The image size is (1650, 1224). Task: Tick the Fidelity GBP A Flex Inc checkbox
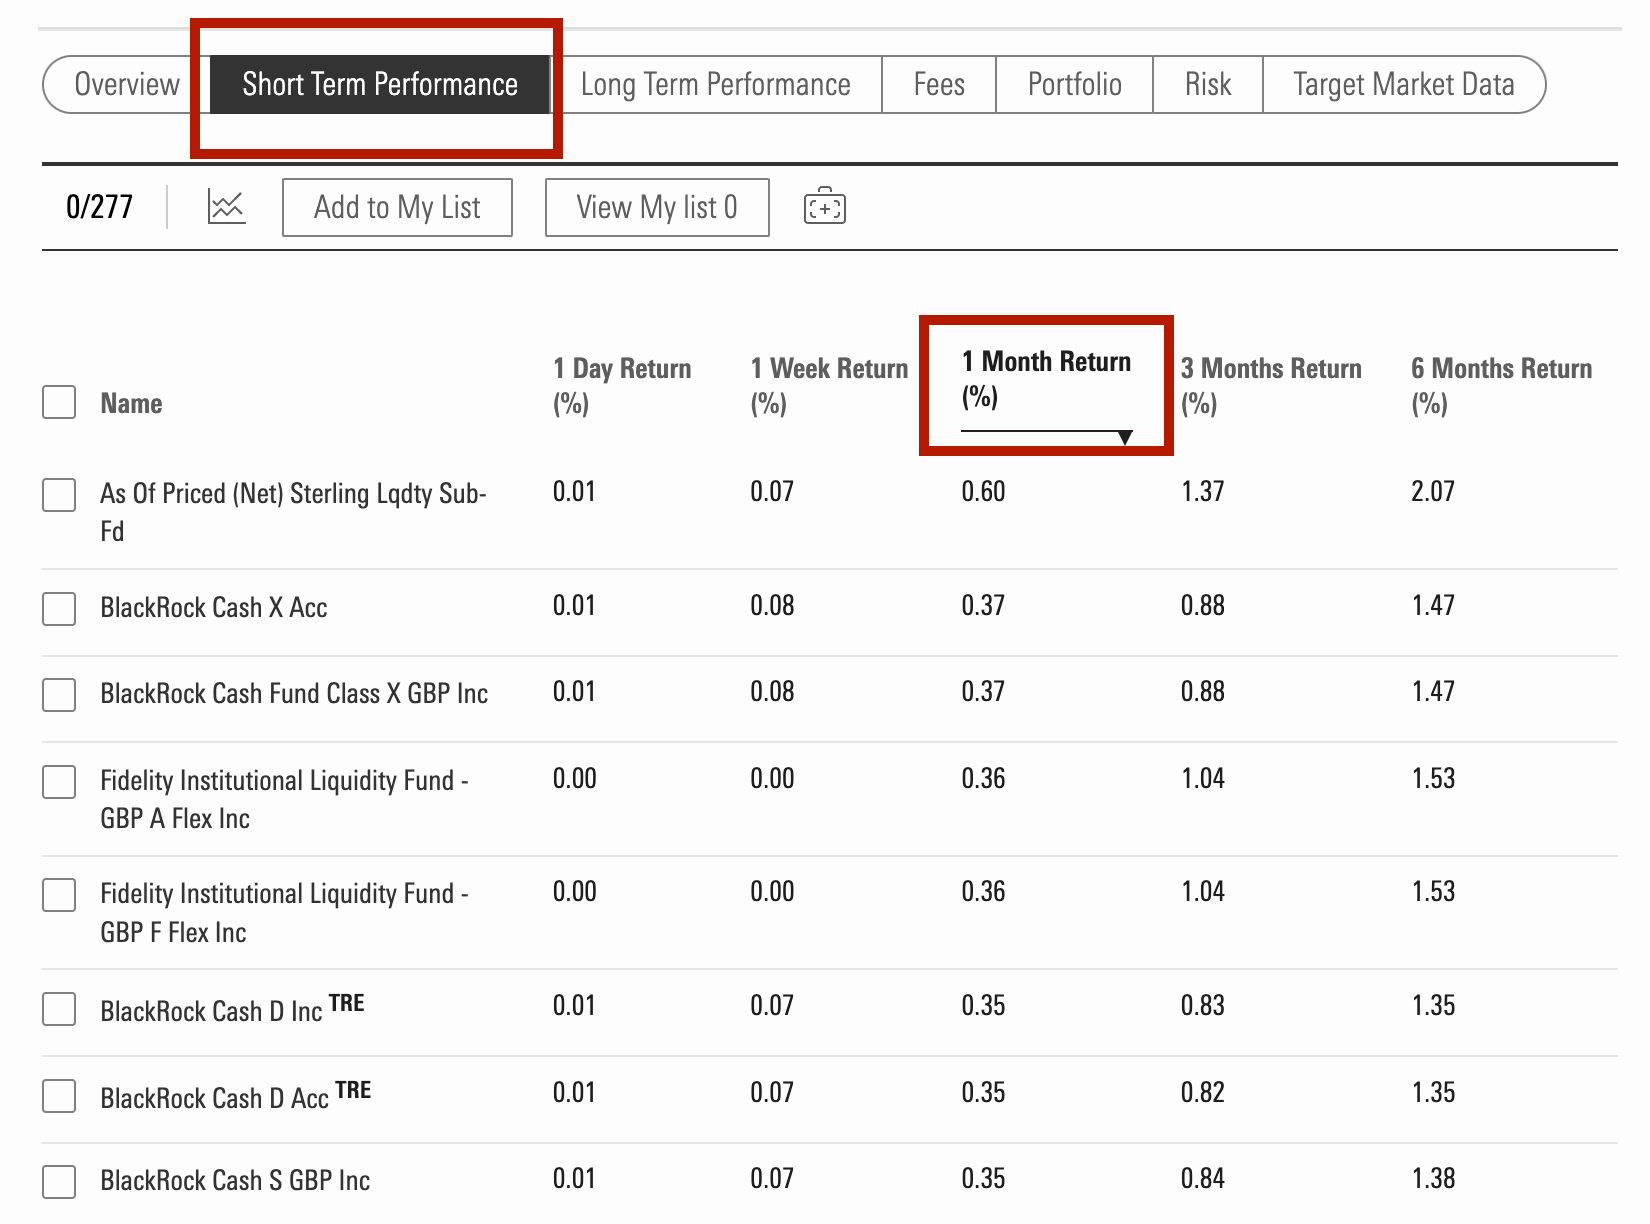point(59,781)
